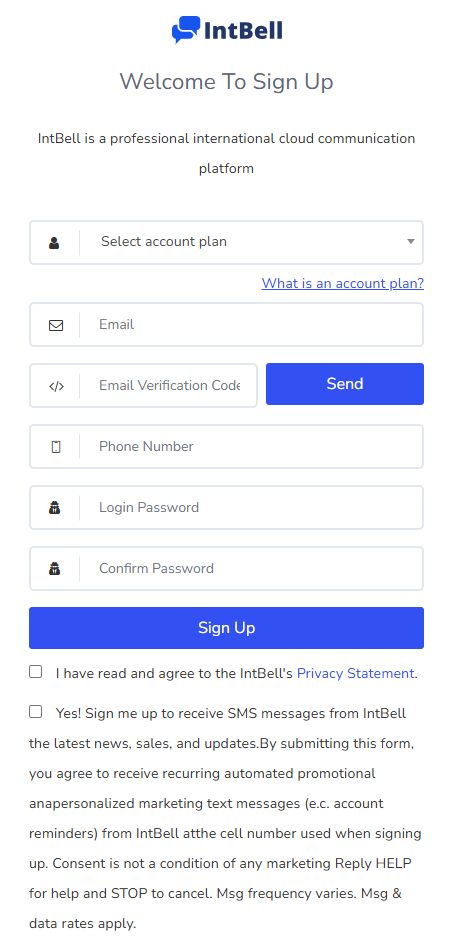Click the IntBell chat bubble logo
Screen dimensions: 449x946
(x=186, y=30)
